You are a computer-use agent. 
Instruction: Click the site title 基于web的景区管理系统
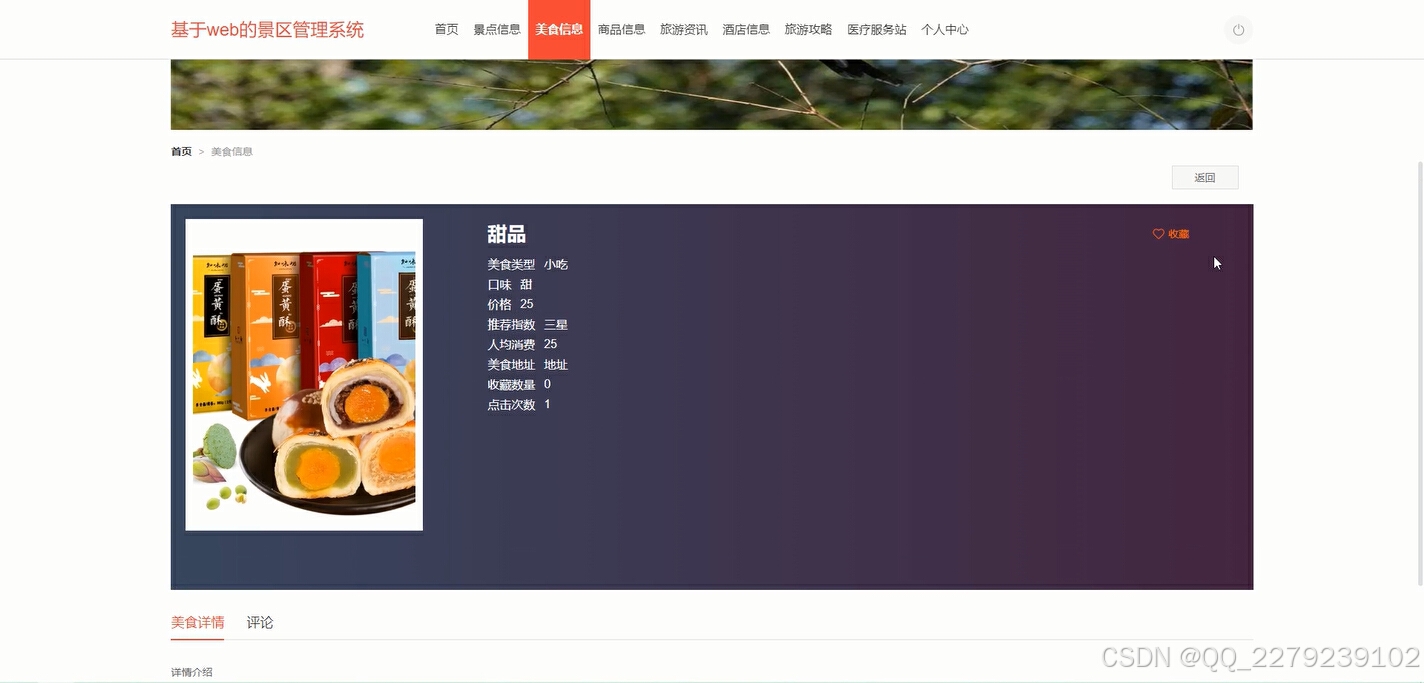pyautogui.click(x=267, y=29)
